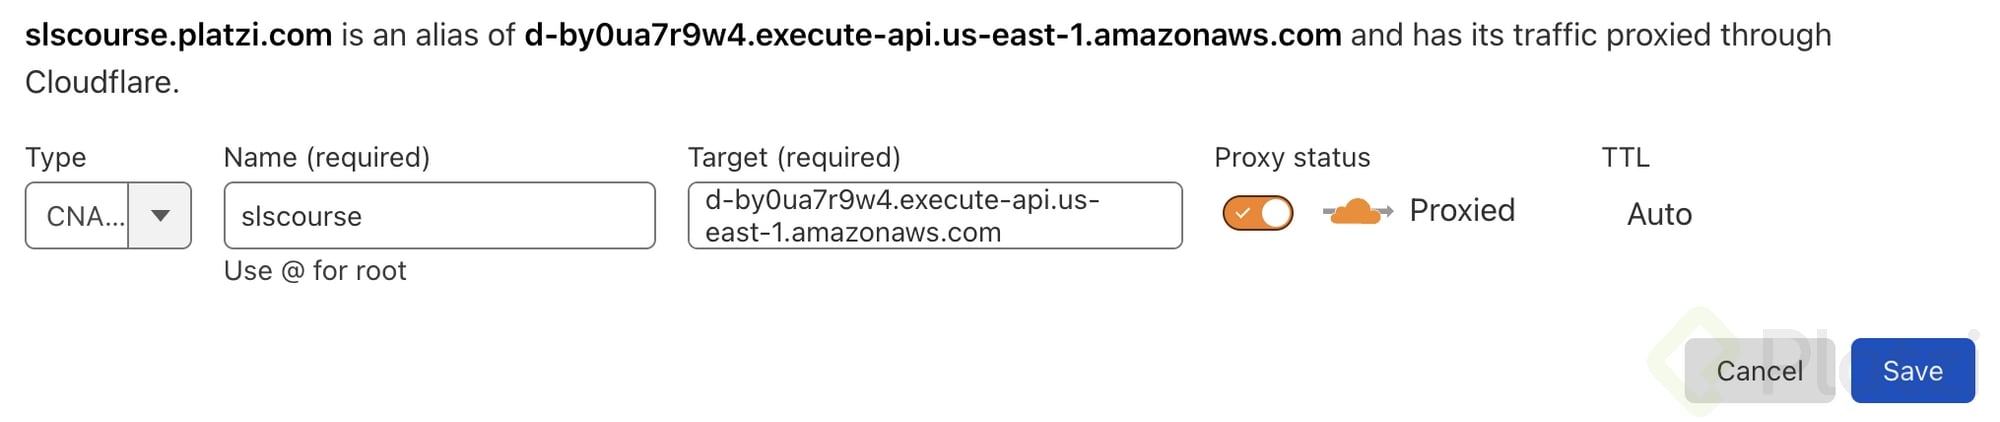Click the Auto TTL value
This screenshot has width=2000, height=422.
click(x=1659, y=214)
